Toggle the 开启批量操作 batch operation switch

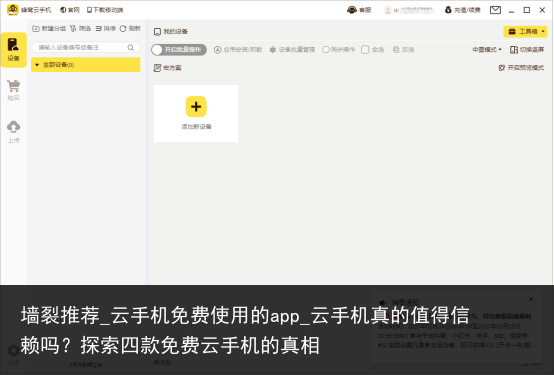click(179, 49)
